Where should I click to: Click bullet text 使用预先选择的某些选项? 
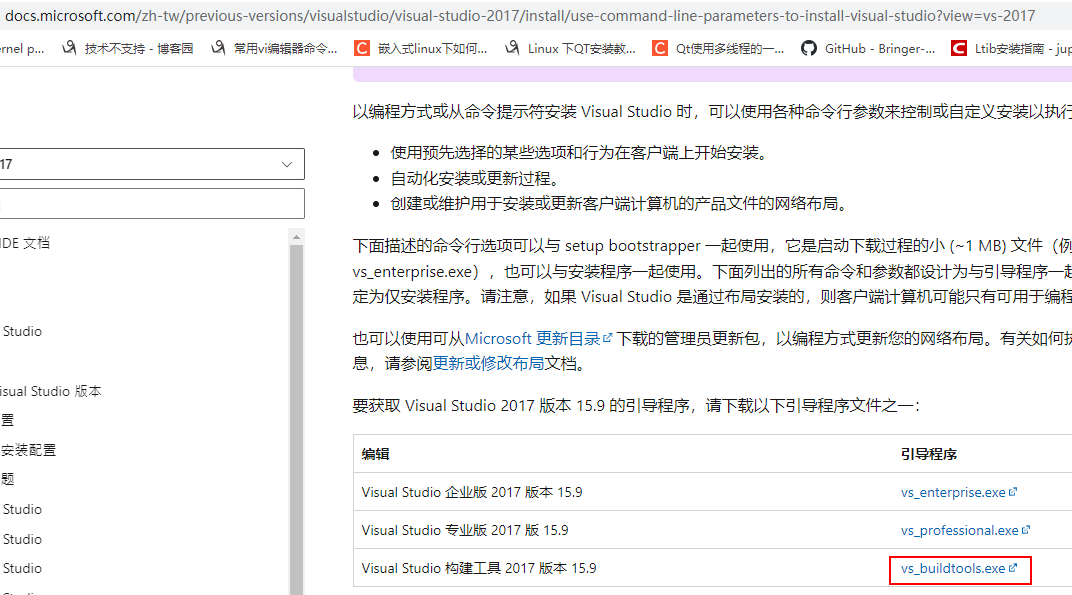[x=581, y=153]
